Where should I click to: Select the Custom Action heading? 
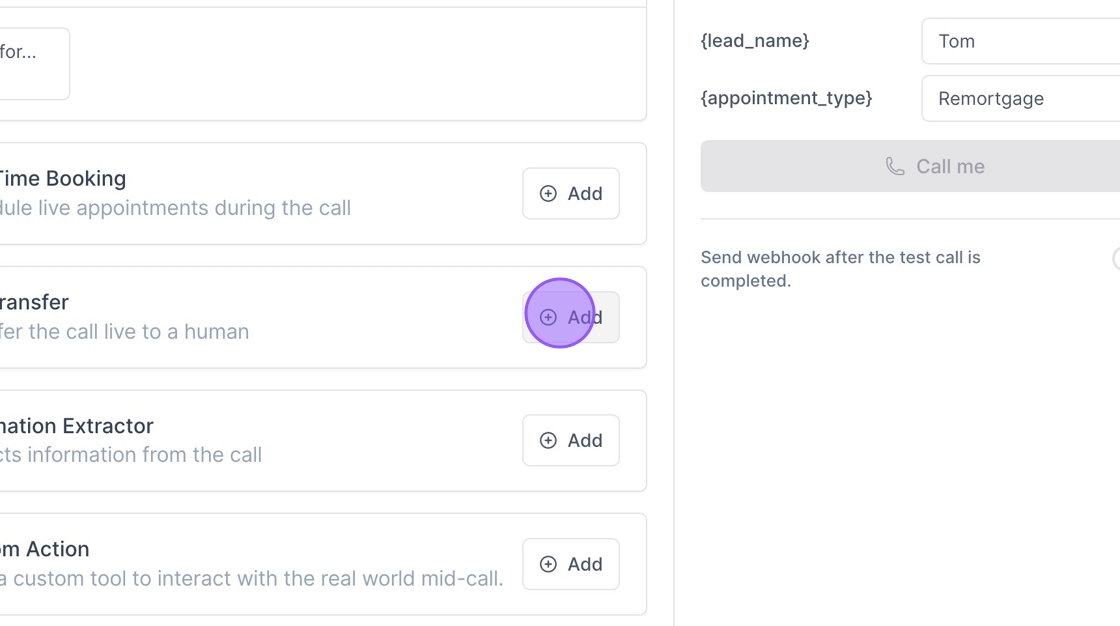(45, 549)
